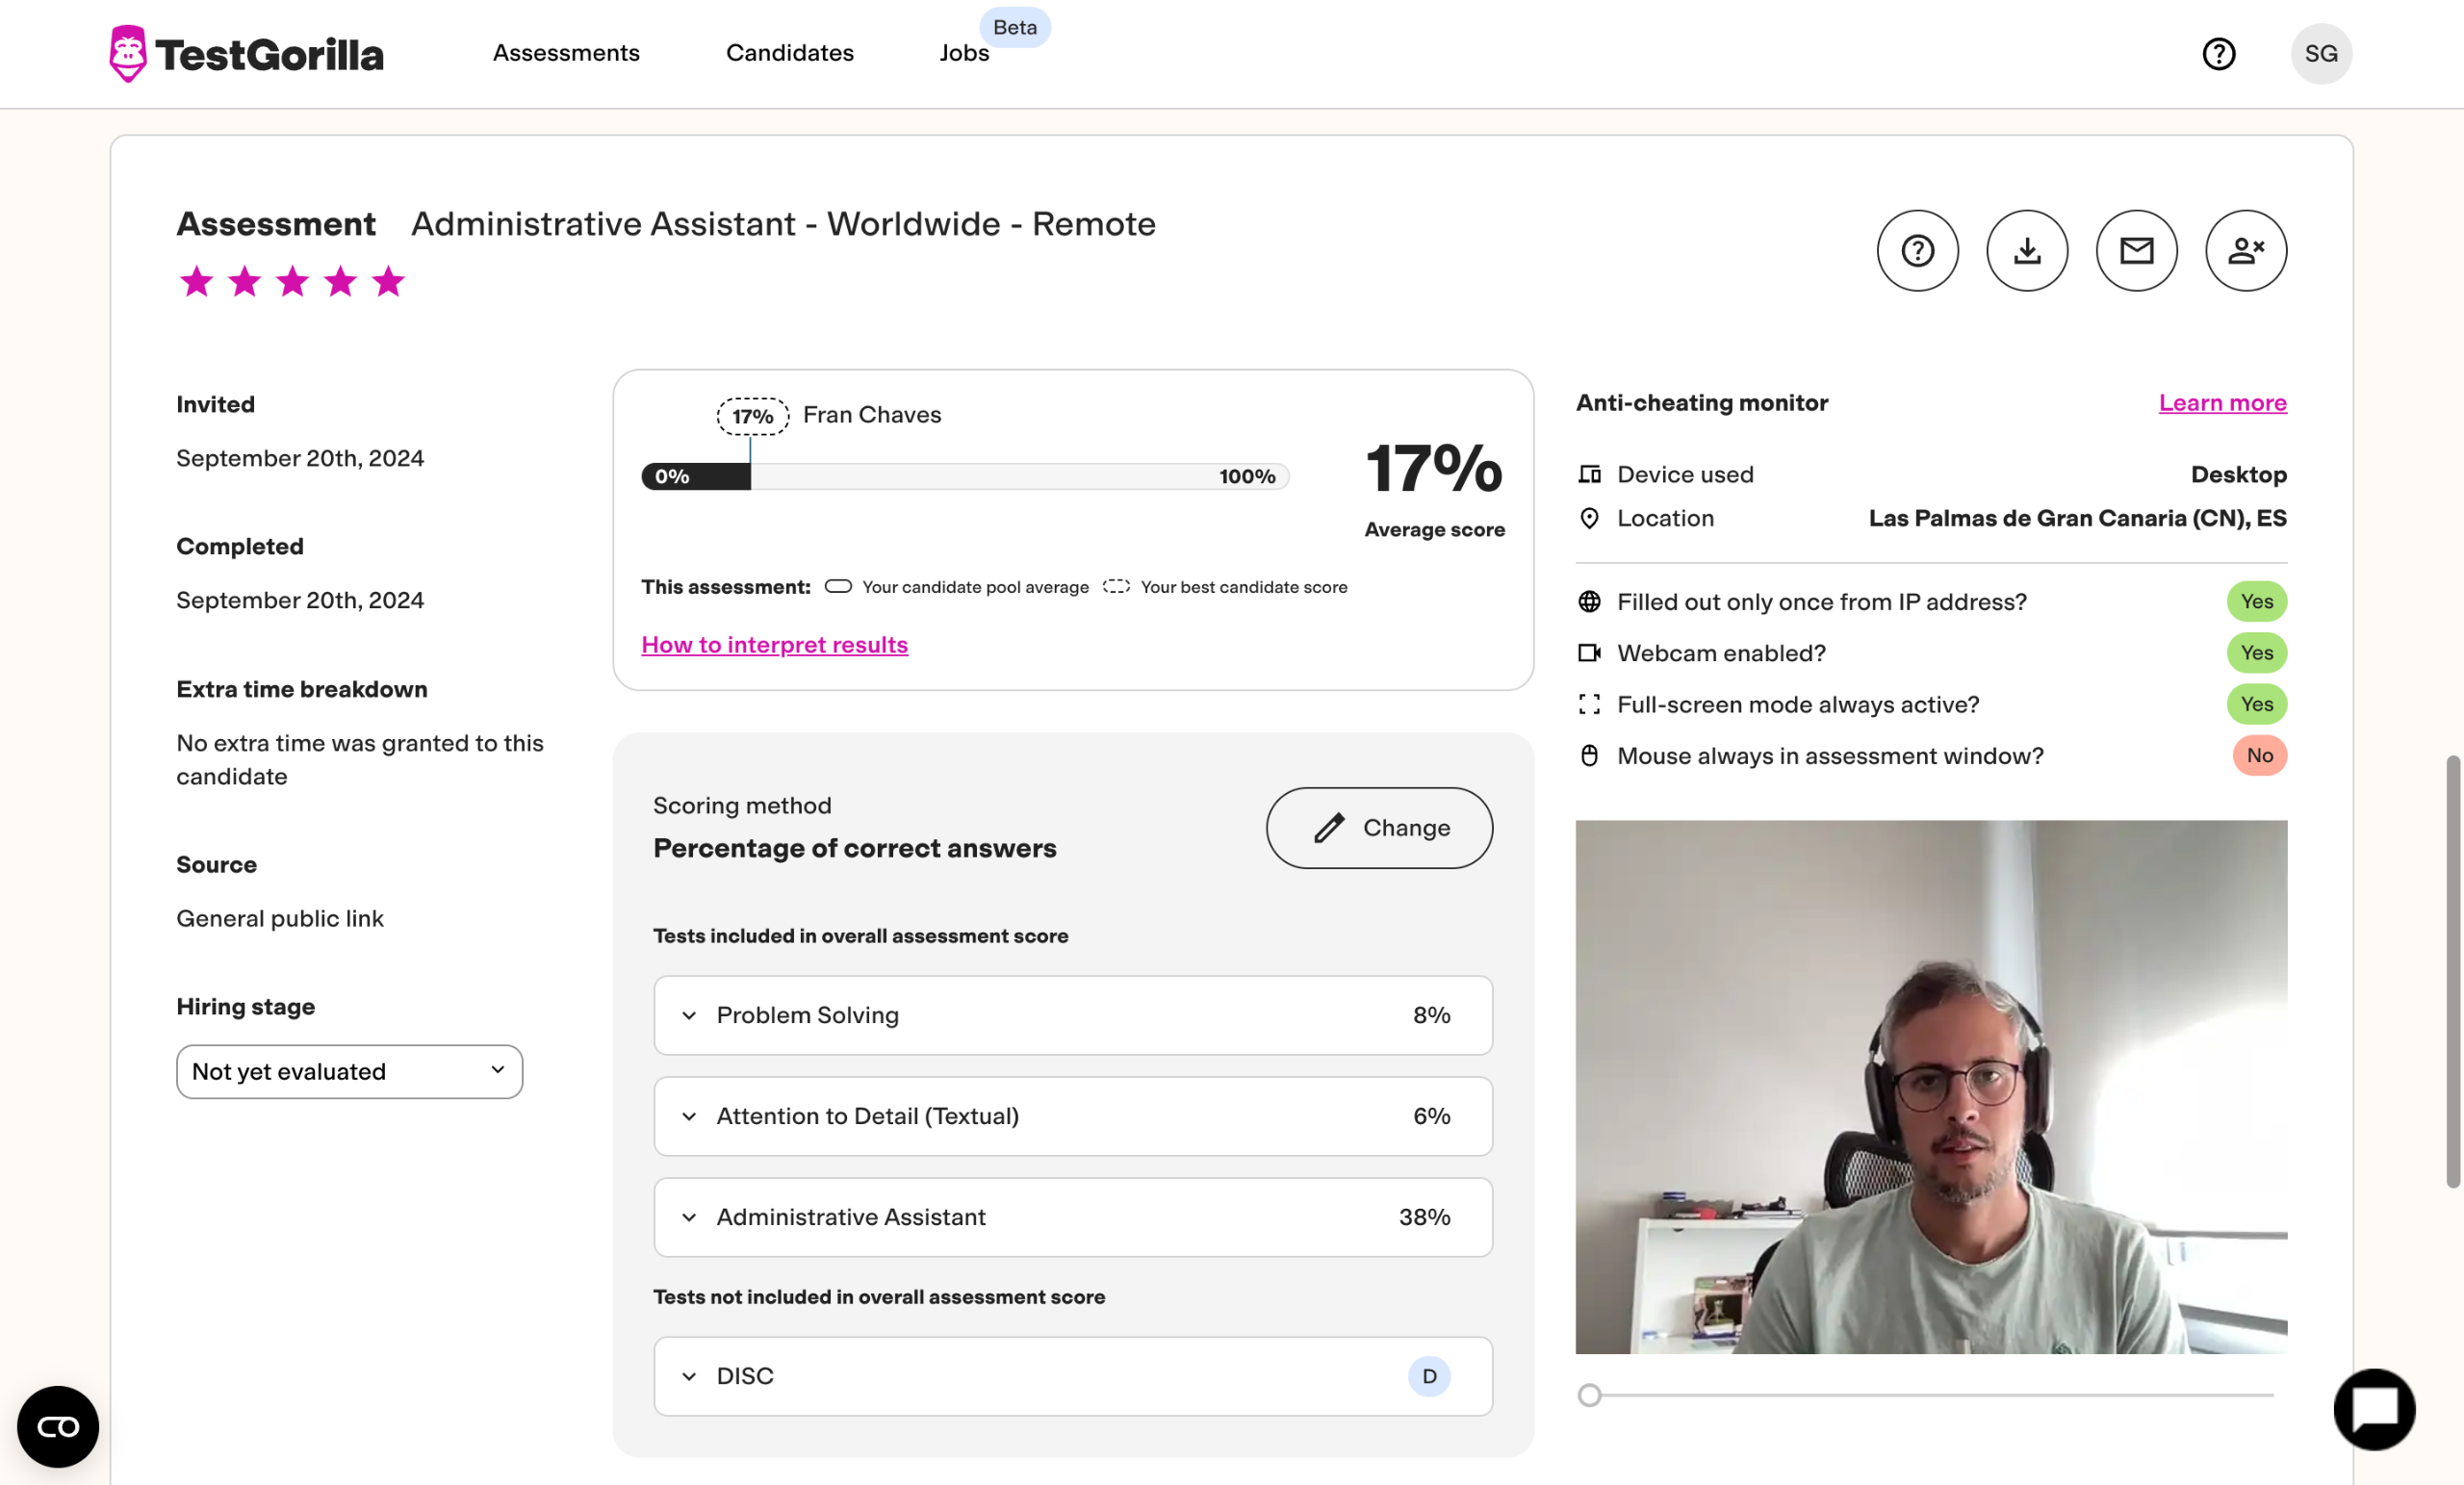Click the reject candidate person icon

pyautogui.click(x=2245, y=250)
